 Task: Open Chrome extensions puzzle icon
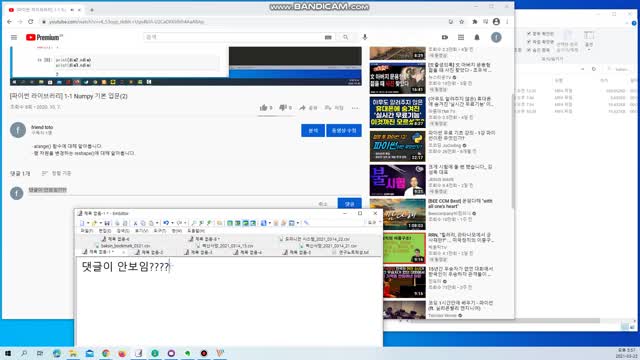point(475,21)
